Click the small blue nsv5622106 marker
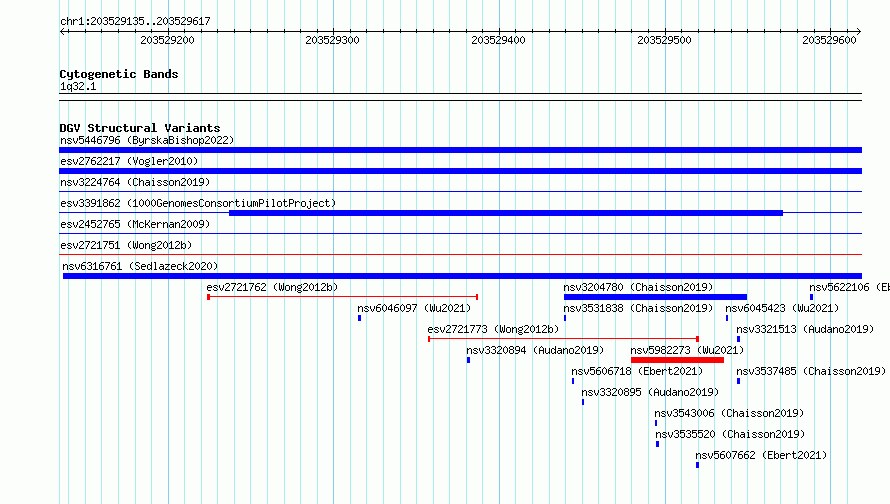 (x=812, y=297)
